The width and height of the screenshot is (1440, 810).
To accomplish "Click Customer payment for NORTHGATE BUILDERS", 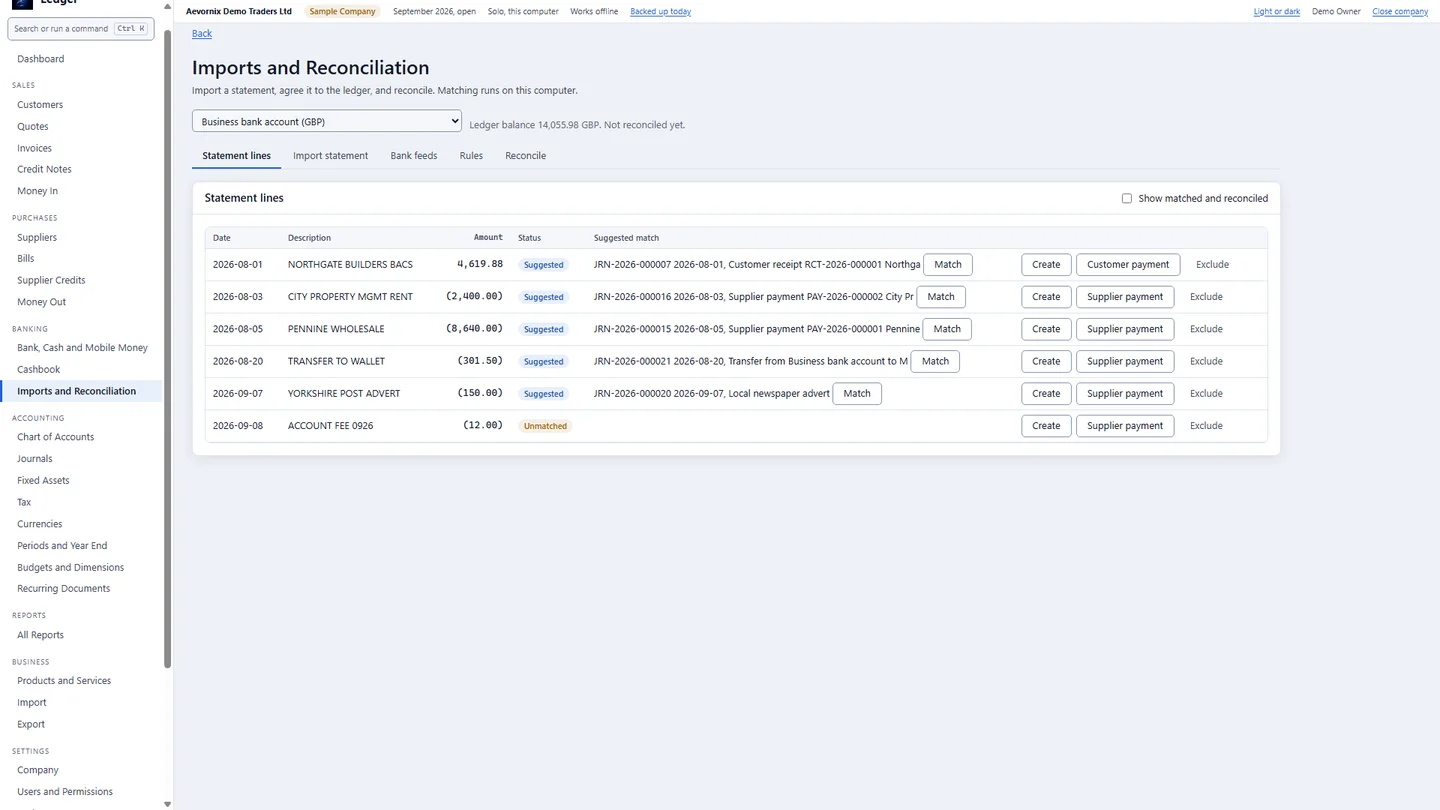I will (1128, 265).
